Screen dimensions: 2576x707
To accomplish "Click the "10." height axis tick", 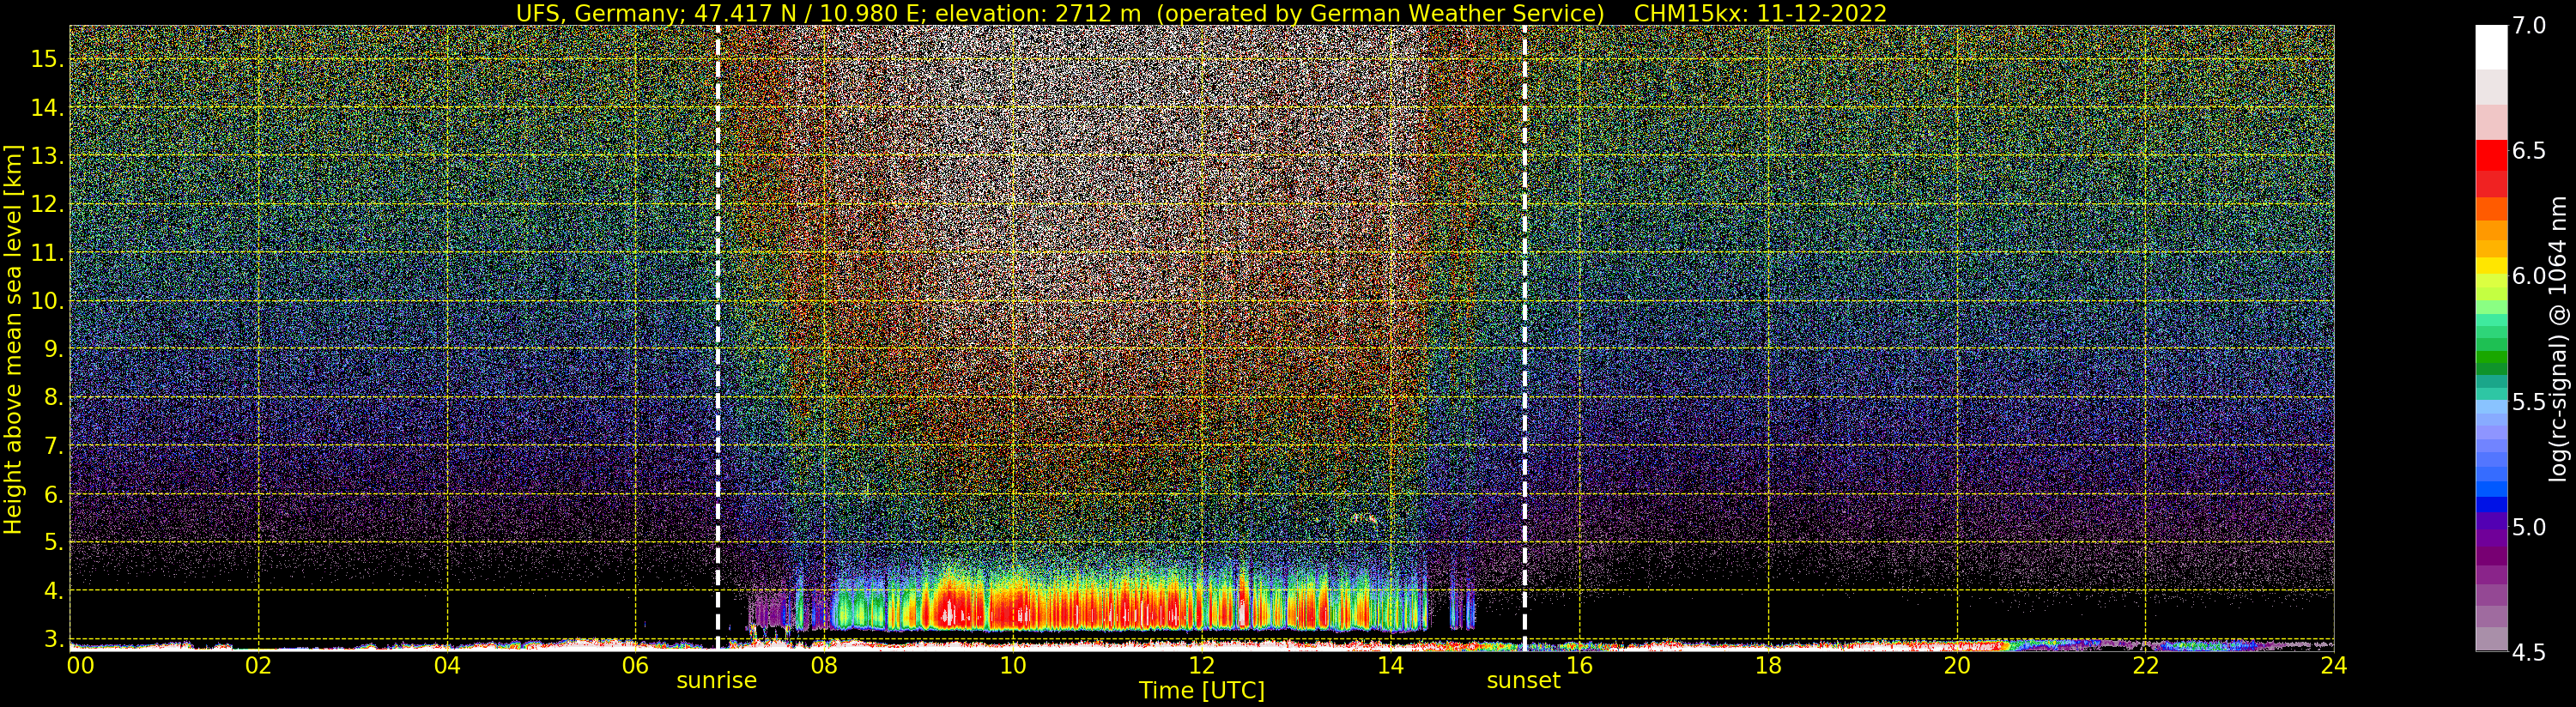I will [x=47, y=301].
